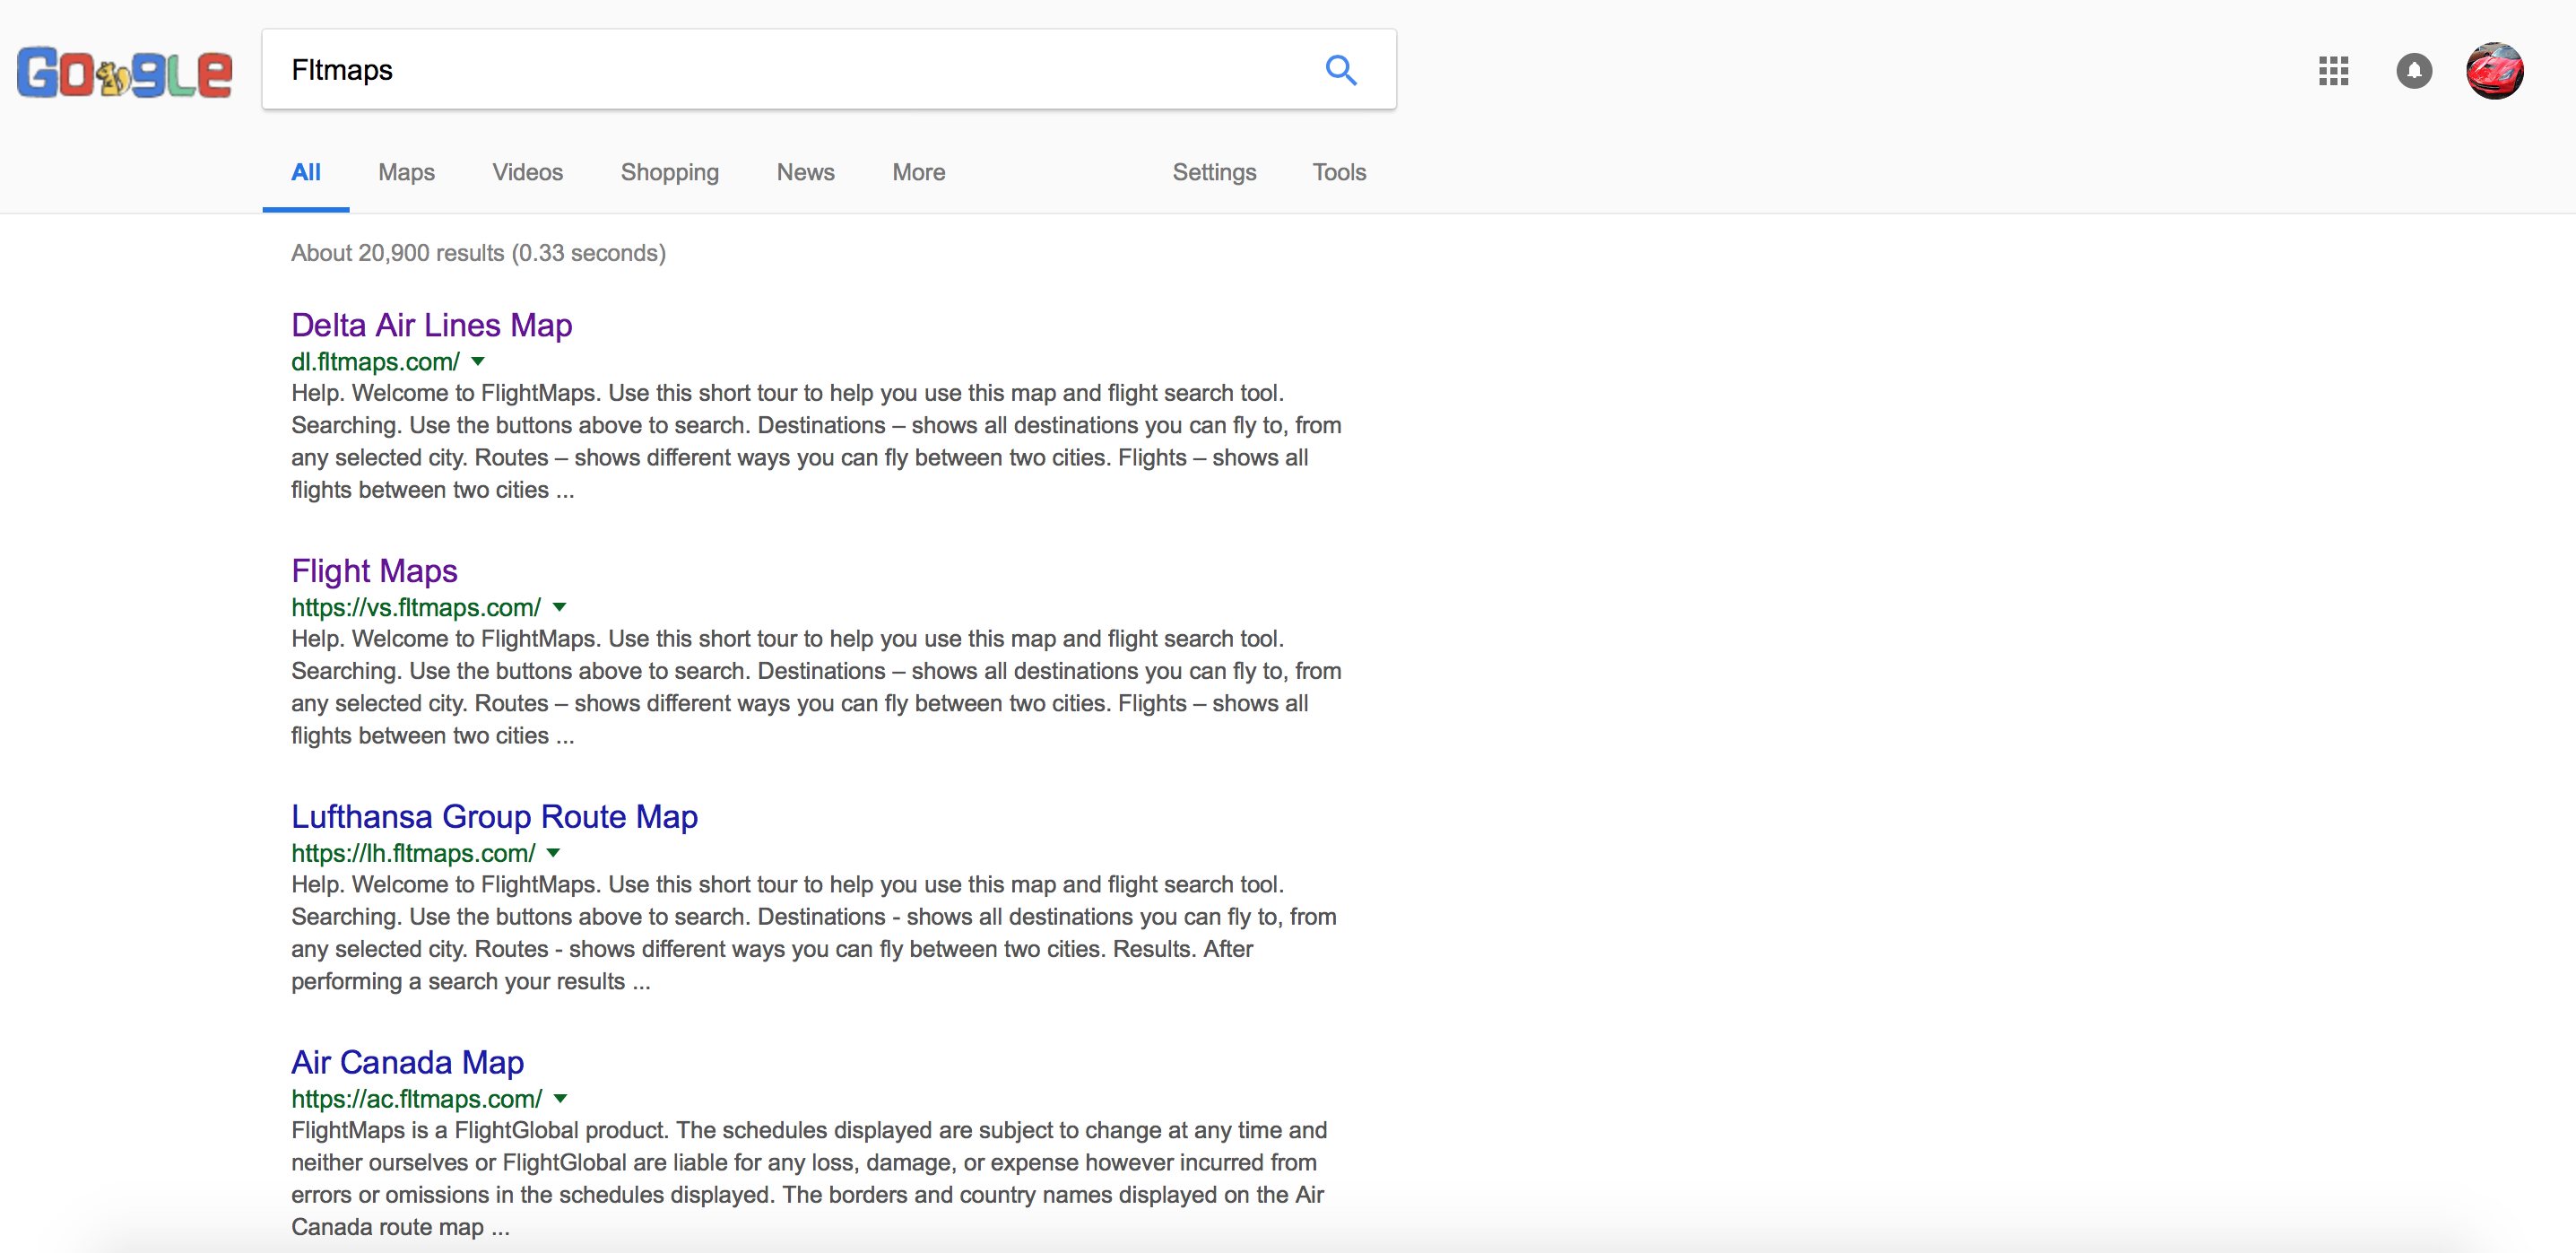Open the search Tools options

(x=1339, y=172)
